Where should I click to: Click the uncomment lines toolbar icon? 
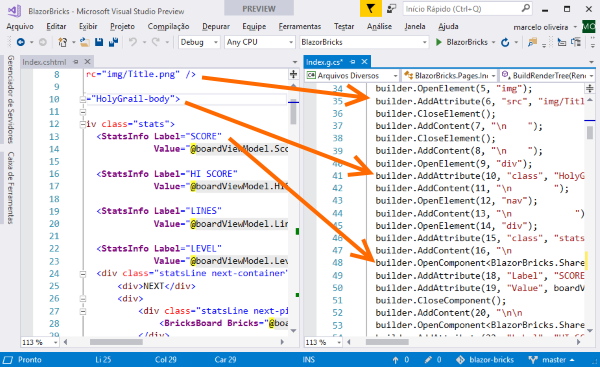click(576, 42)
